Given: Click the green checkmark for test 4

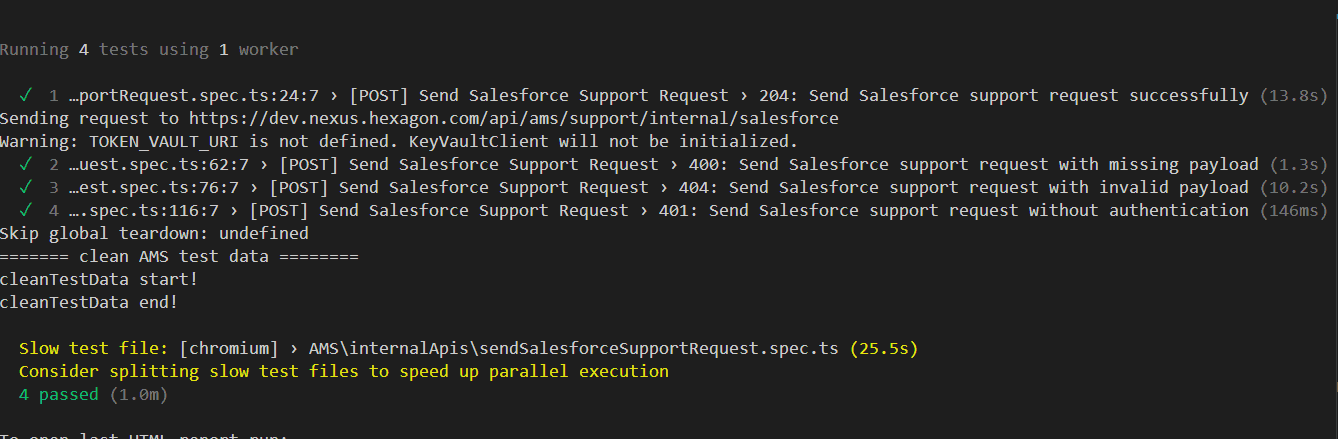Looking at the screenshot, I should pos(26,210).
